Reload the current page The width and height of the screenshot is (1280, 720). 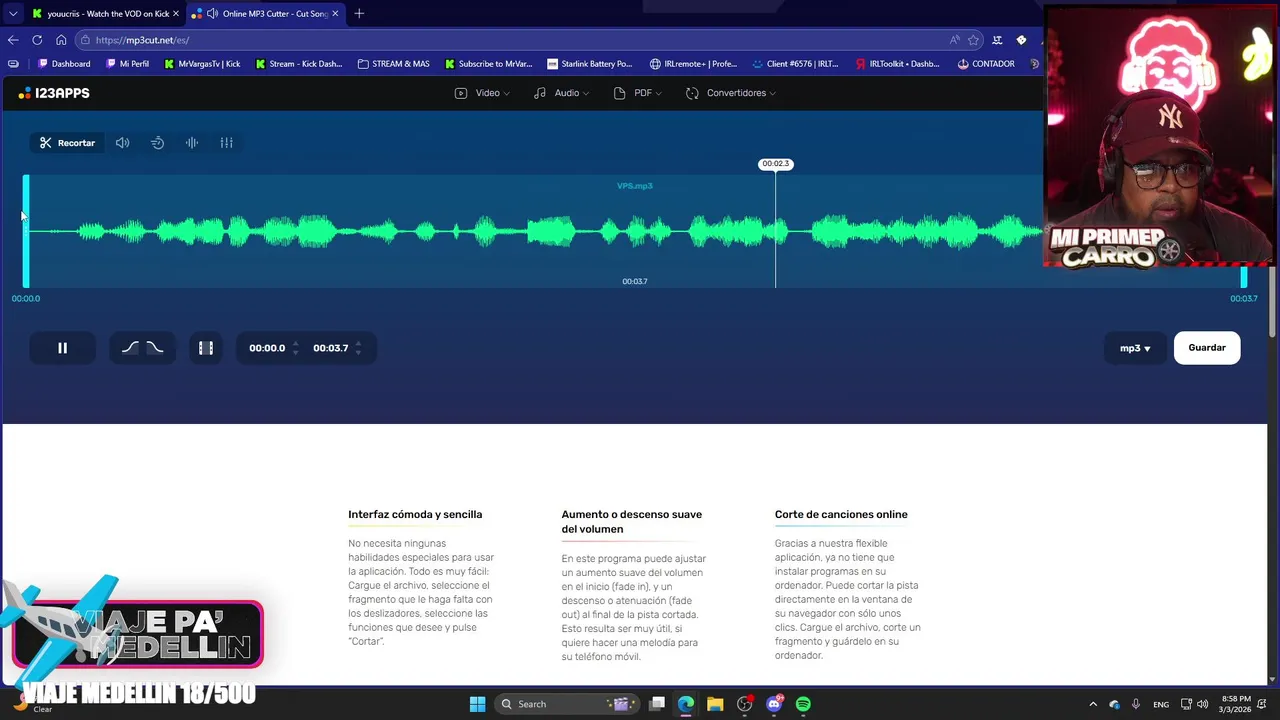(x=37, y=40)
